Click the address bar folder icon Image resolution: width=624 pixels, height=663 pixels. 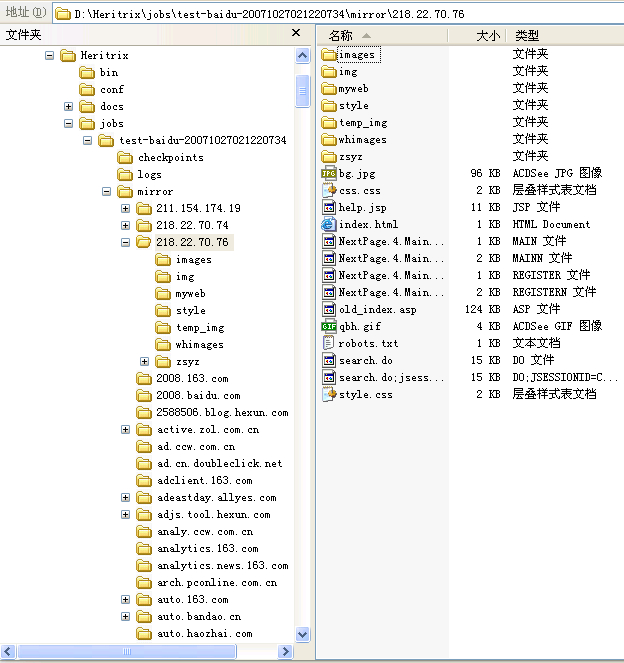click(63, 14)
